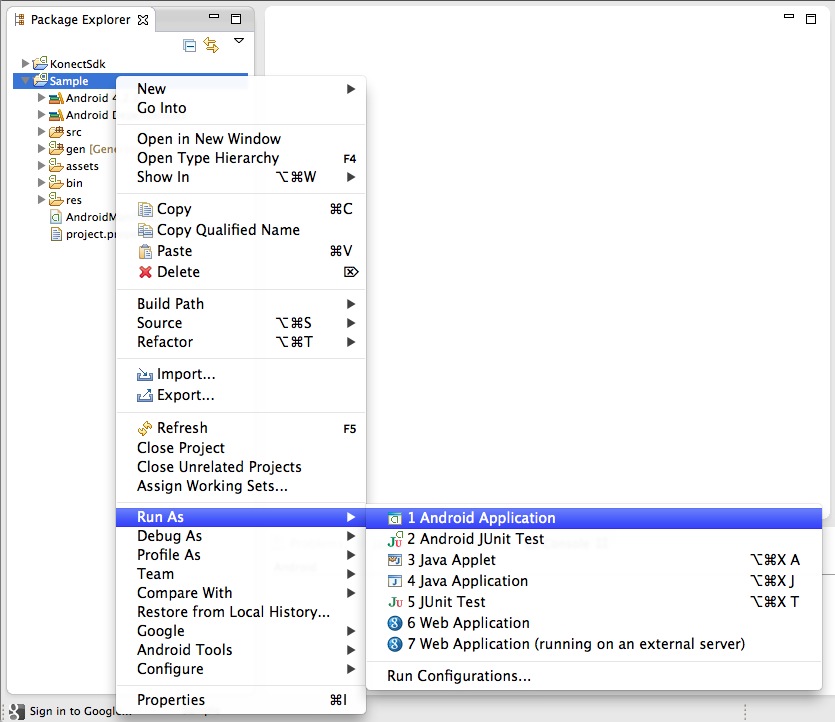Click the Package Explorer tab icon
Image resolution: width=835 pixels, height=722 pixels.
point(19,20)
